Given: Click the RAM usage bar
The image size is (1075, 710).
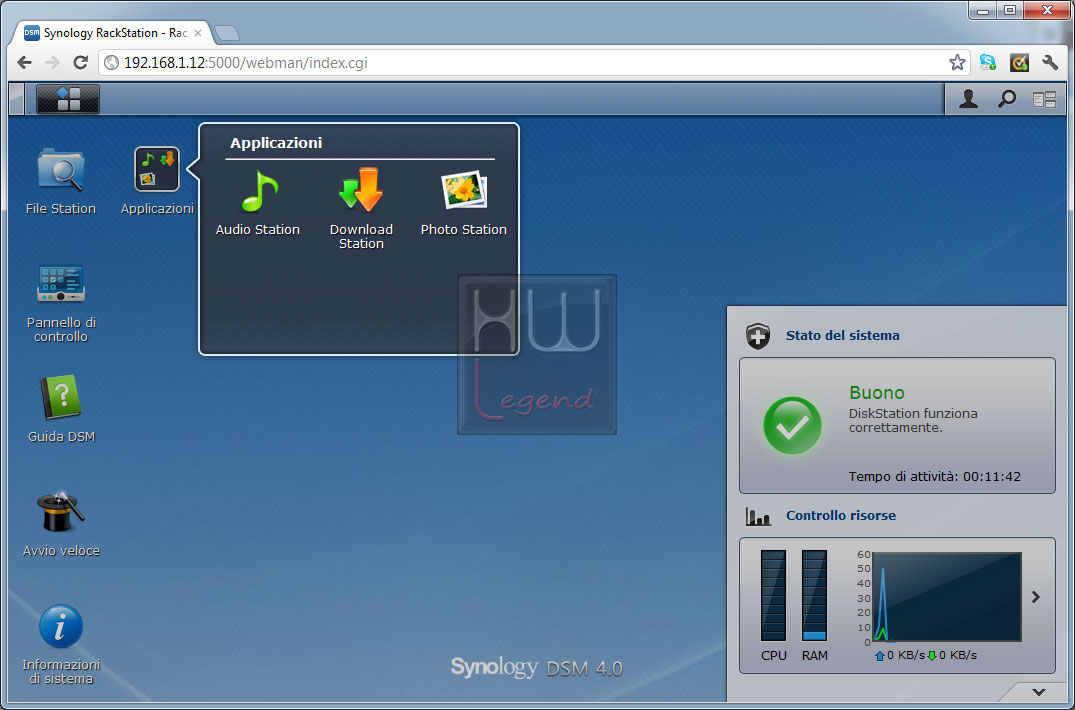Looking at the screenshot, I should pos(814,596).
